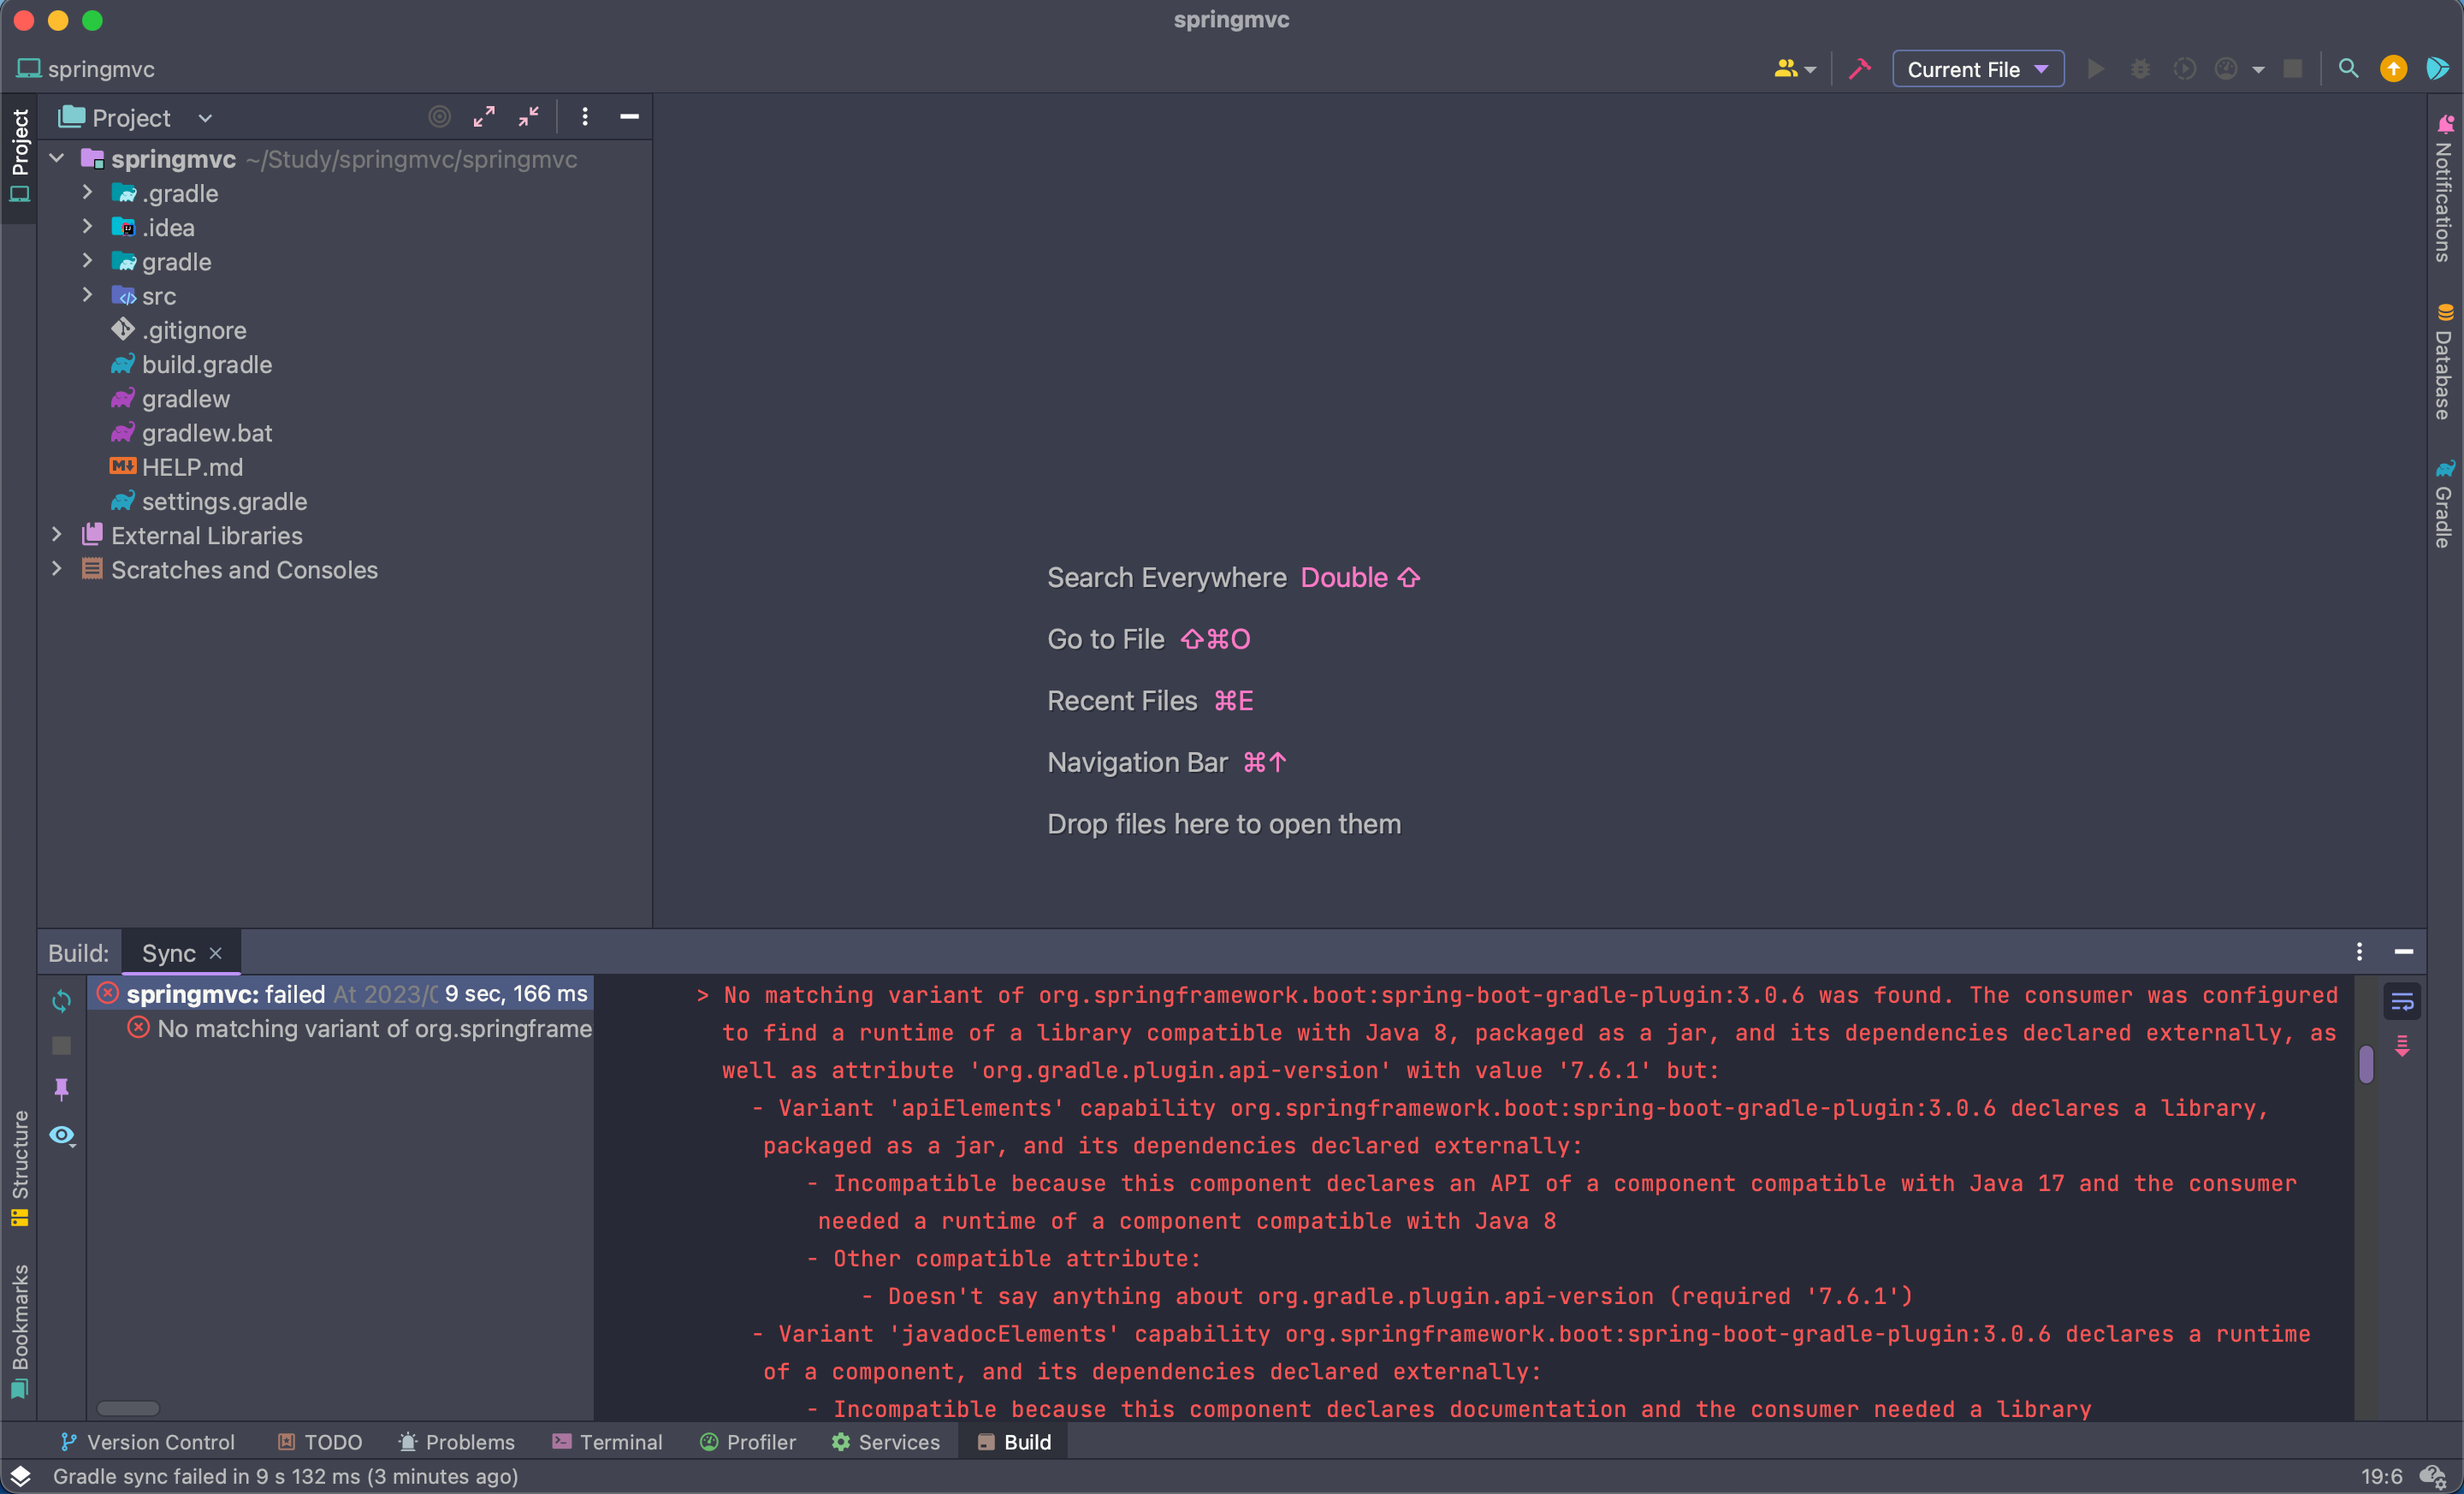Click the Stop square icon in toolbar
The width and height of the screenshot is (2464, 1494).
click(2293, 69)
